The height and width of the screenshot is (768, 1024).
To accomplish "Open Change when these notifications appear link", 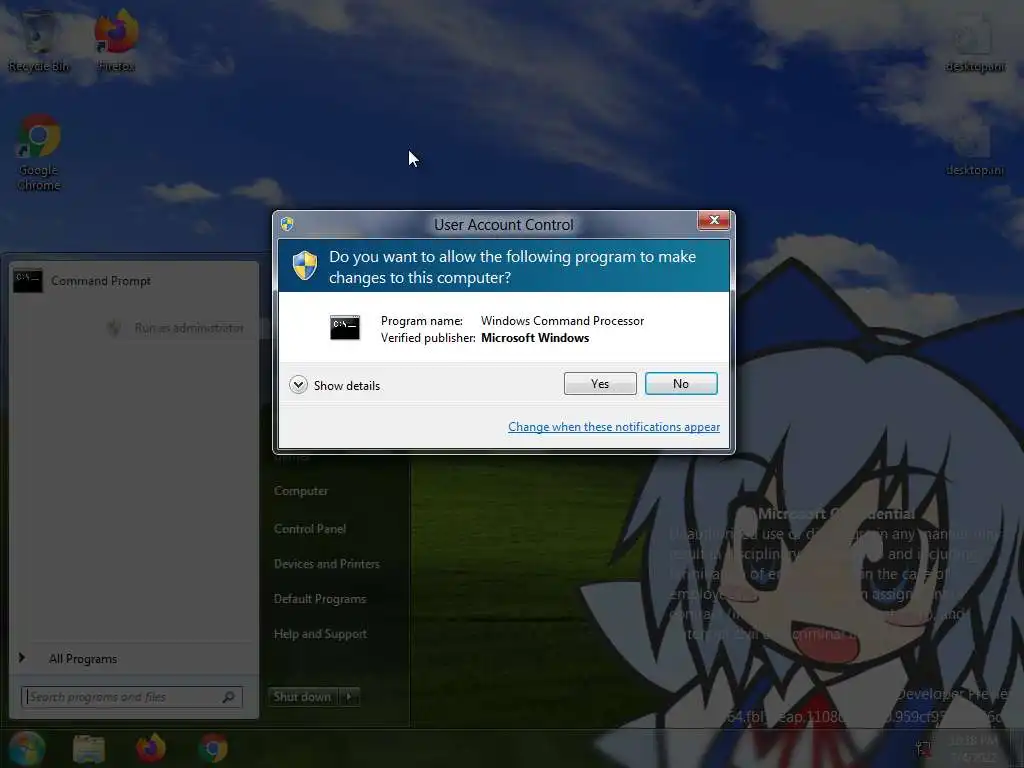I will [x=614, y=427].
